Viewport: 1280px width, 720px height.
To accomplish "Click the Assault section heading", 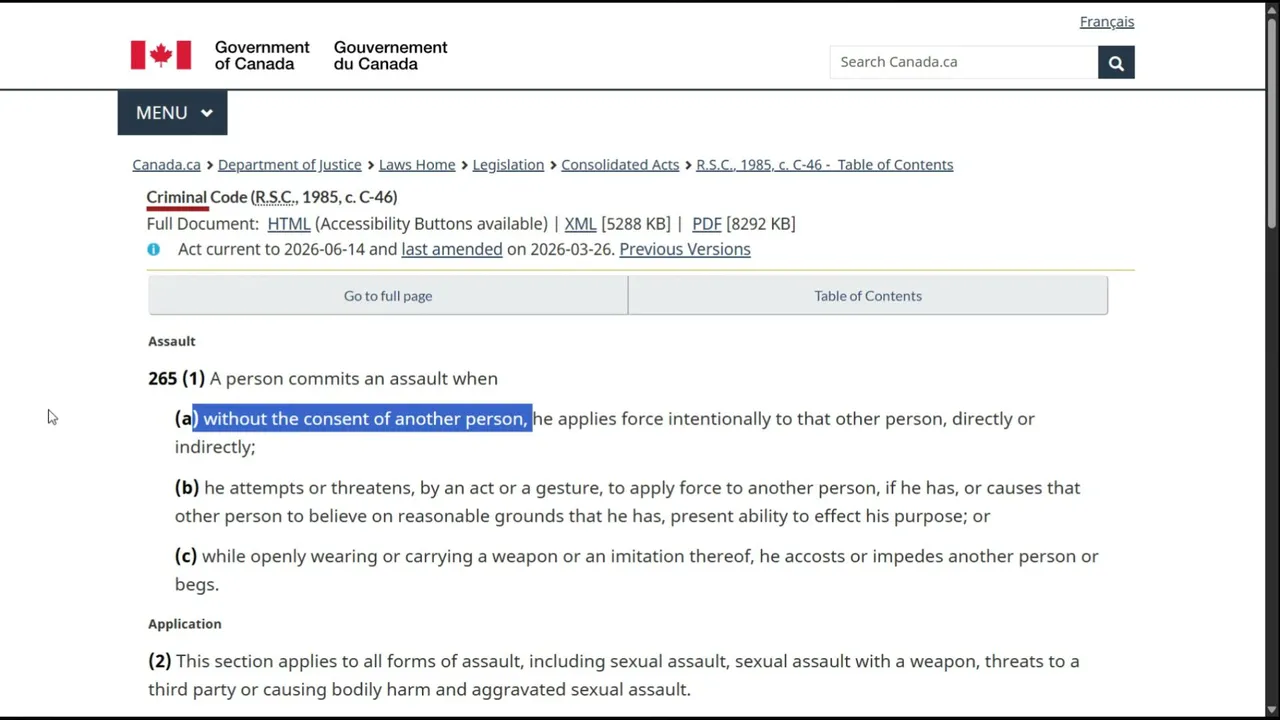I will click(x=172, y=341).
